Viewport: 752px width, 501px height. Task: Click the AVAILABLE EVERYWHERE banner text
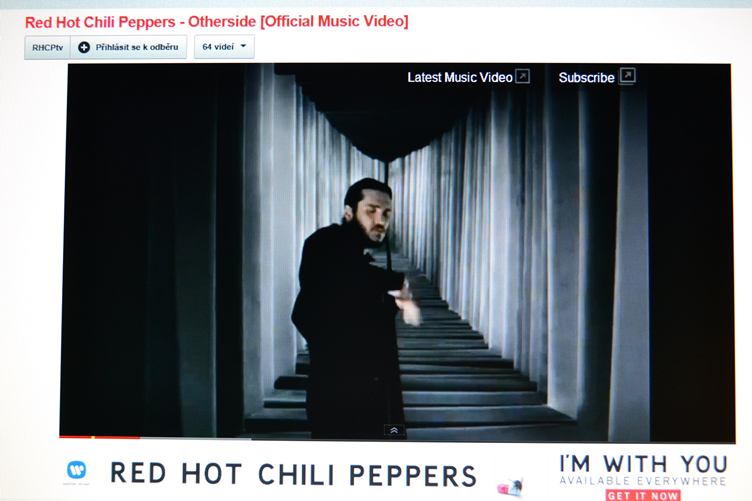[643, 481]
